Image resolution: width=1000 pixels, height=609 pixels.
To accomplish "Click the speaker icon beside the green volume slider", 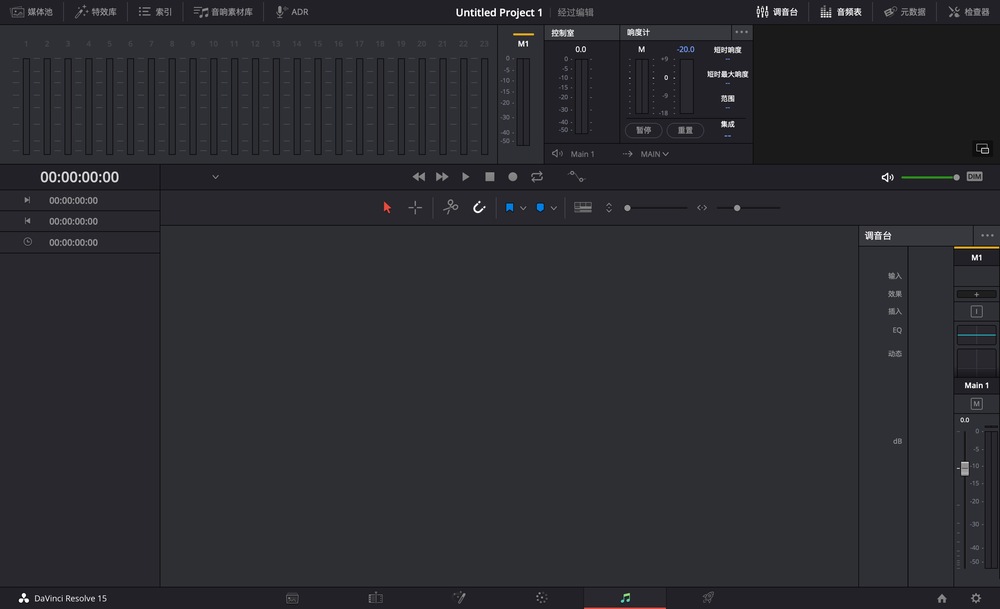I will pos(887,177).
